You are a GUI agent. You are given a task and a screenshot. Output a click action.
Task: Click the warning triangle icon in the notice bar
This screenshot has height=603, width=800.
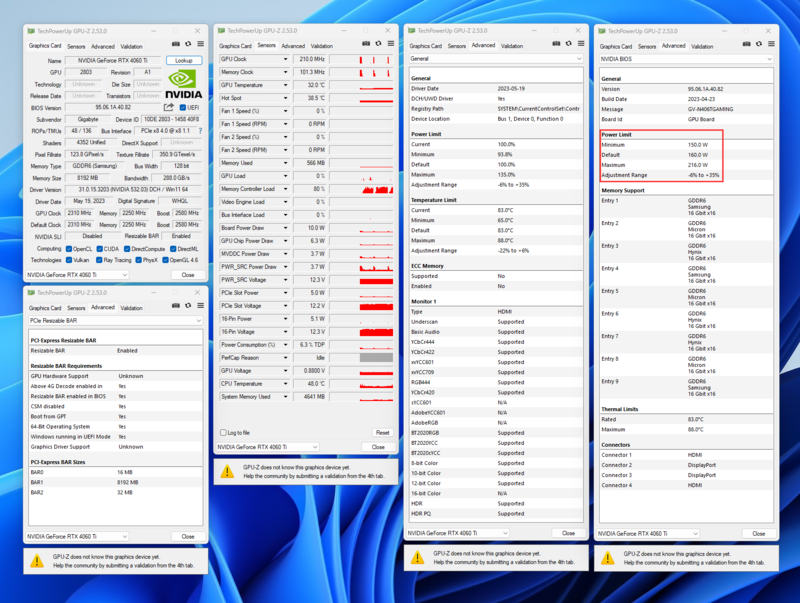coord(227,470)
